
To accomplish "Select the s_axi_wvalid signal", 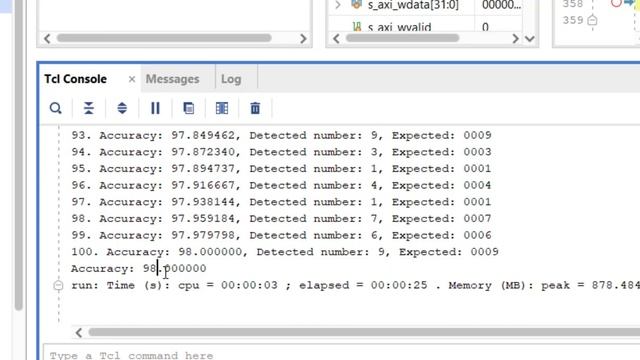I will point(399,27).
